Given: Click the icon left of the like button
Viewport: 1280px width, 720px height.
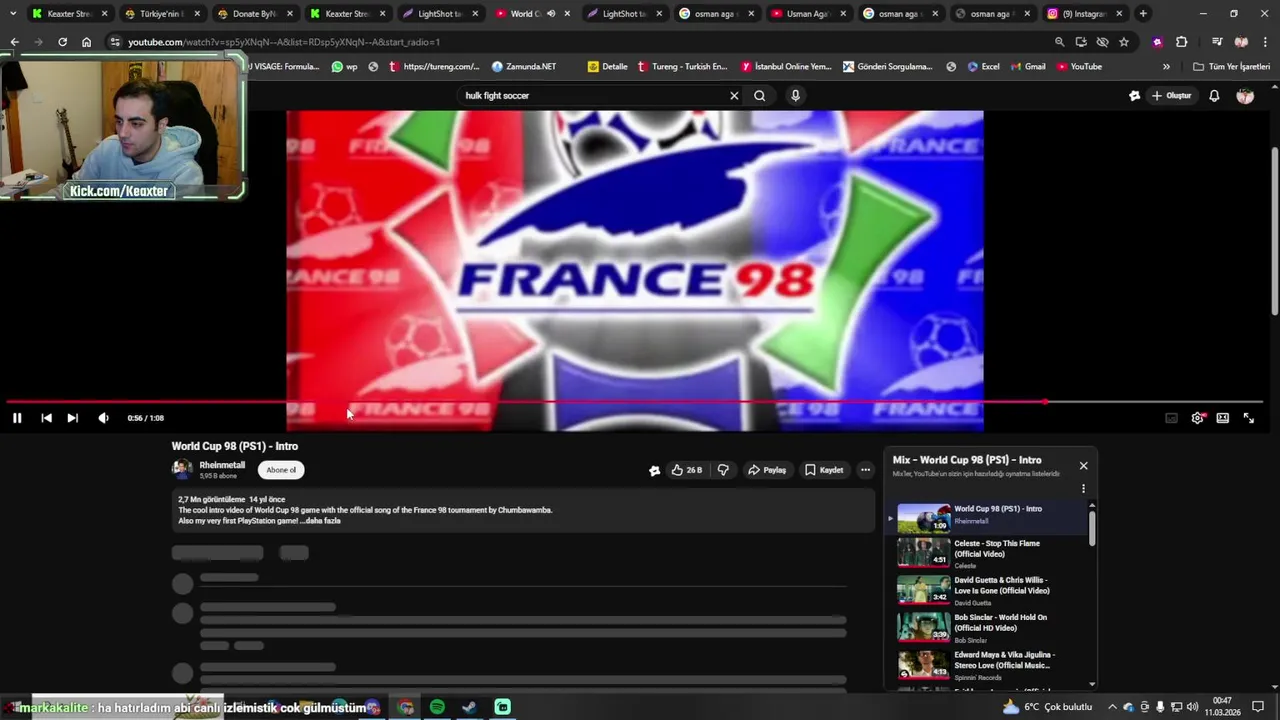Looking at the screenshot, I should 655,470.
